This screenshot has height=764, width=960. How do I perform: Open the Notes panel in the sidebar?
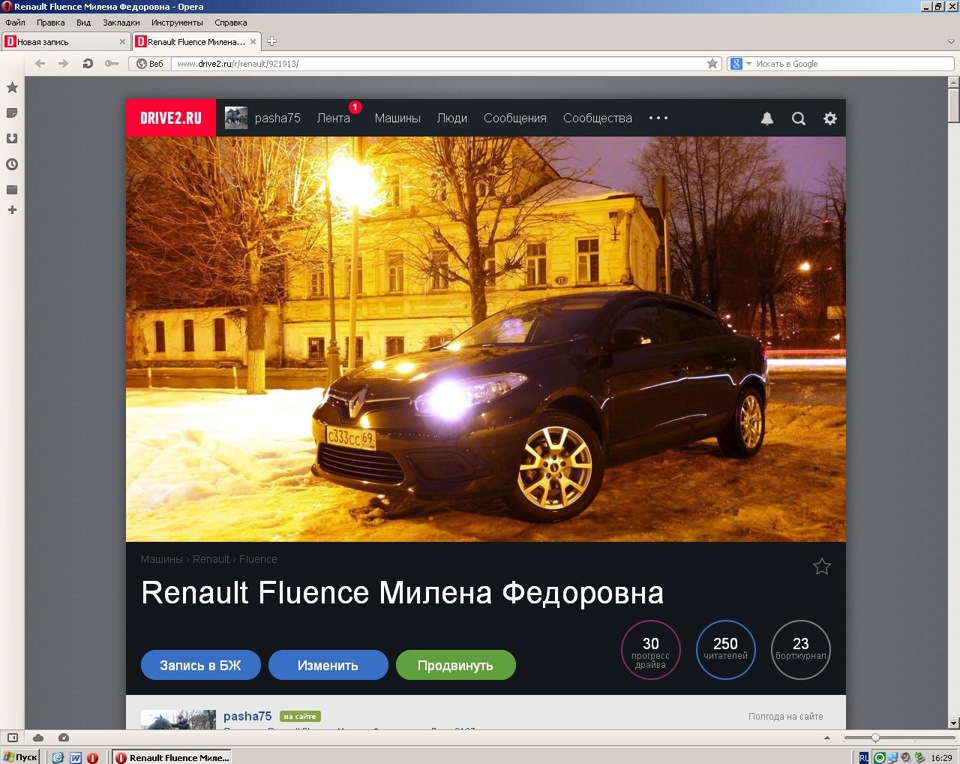pyautogui.click(x=12, y=113)
